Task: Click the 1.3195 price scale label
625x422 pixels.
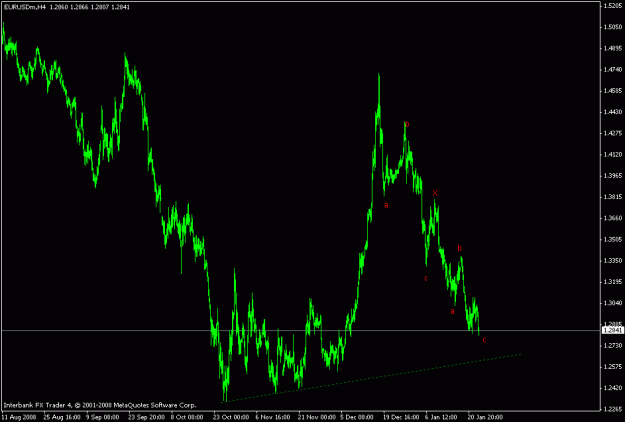Action: point(612,282)
